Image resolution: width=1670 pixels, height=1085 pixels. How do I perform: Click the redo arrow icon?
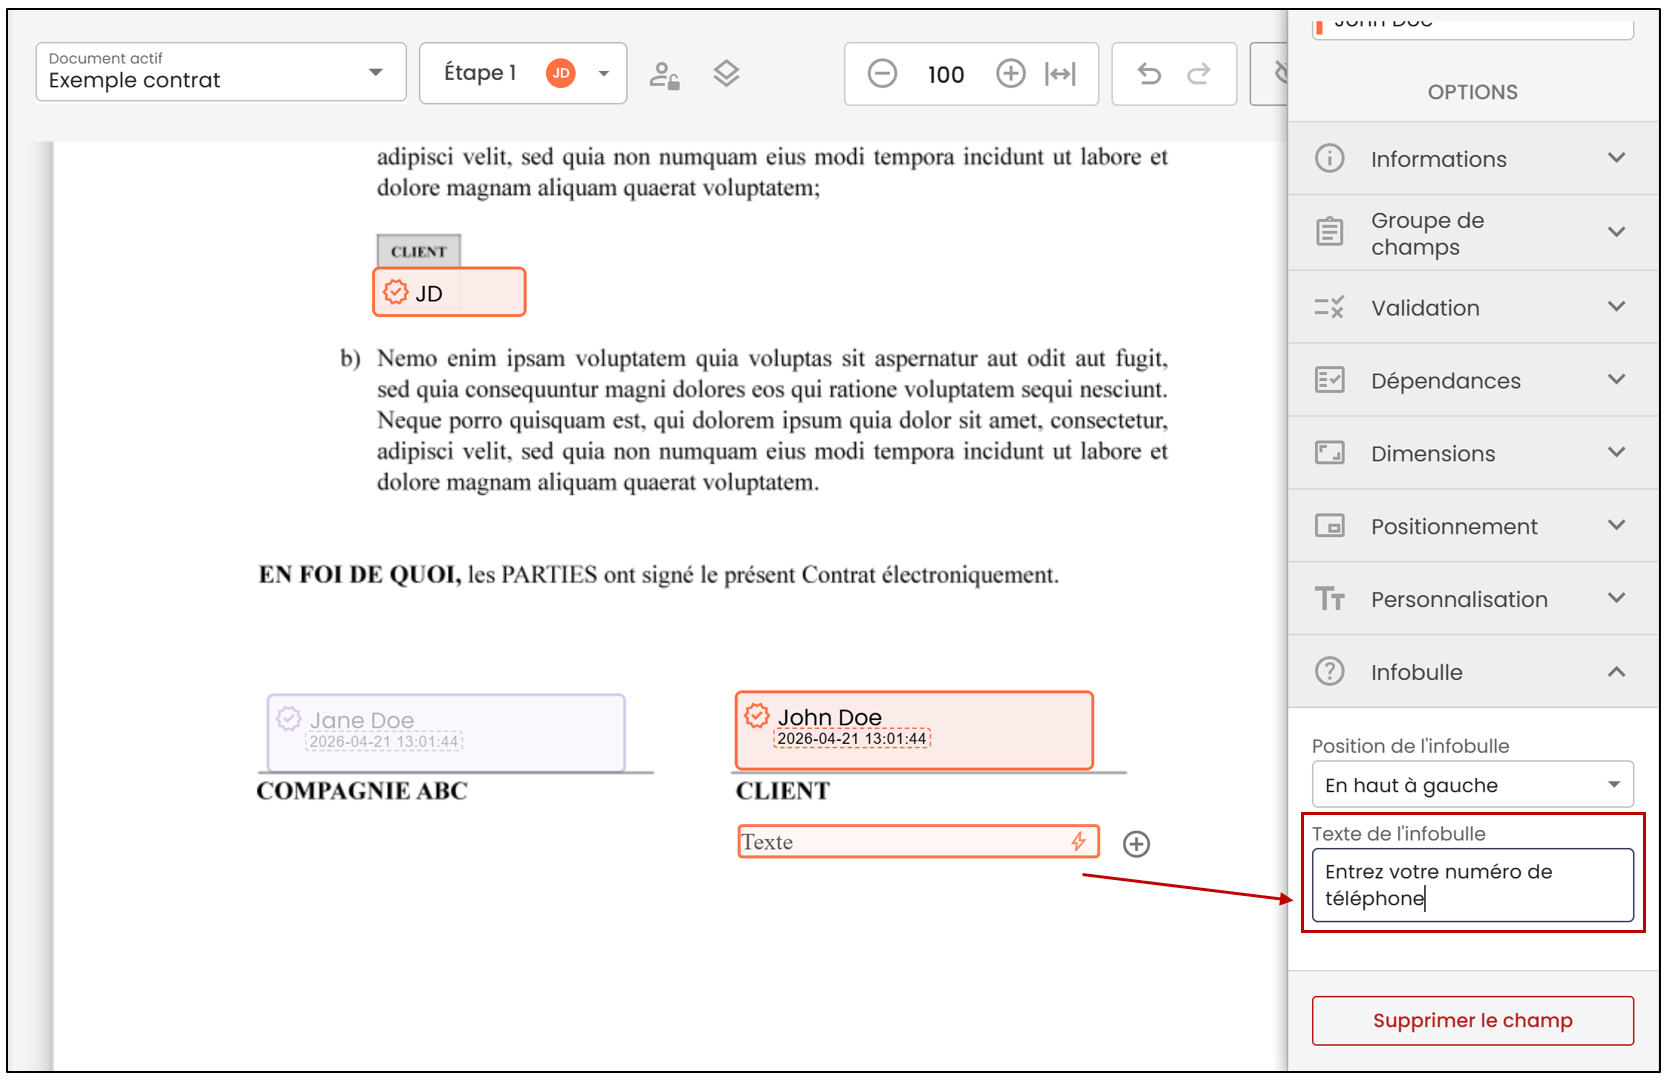(1199, 74)
